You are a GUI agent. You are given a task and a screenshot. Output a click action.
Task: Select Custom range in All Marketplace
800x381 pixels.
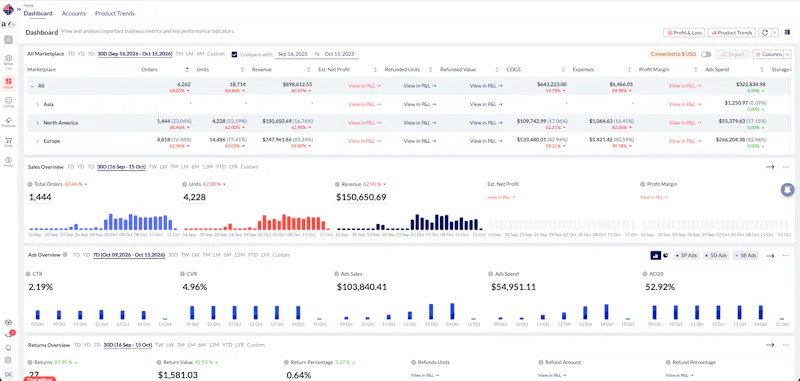[216, 54]
